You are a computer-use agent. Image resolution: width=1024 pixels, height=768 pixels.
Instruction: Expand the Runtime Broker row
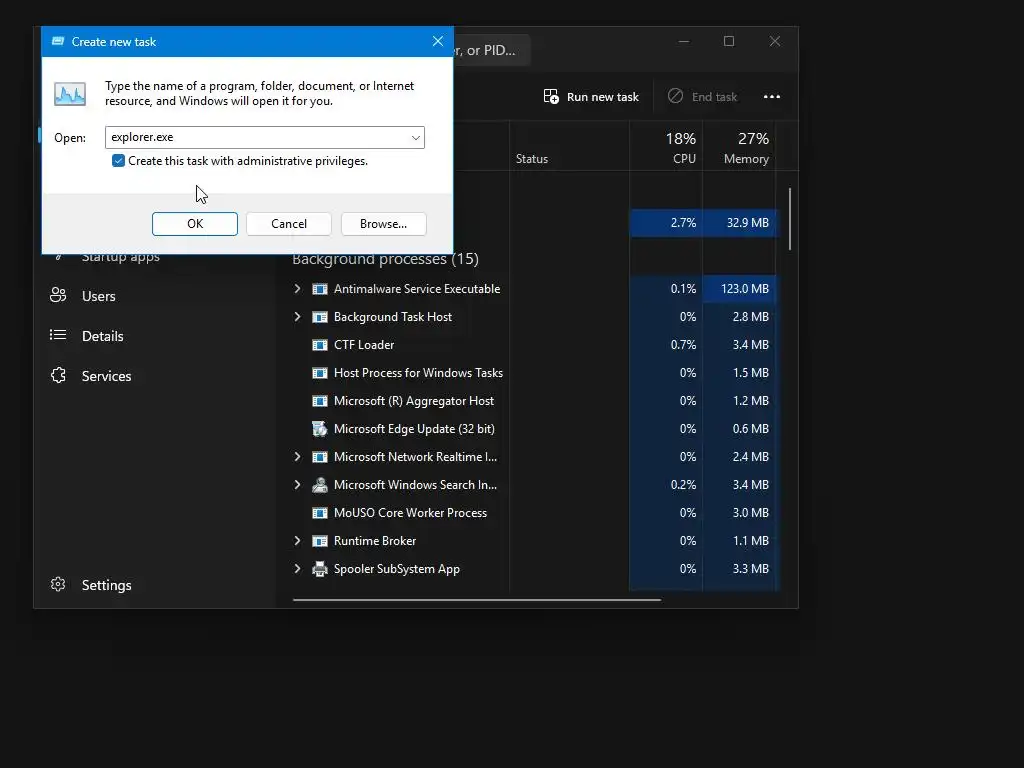297,541
